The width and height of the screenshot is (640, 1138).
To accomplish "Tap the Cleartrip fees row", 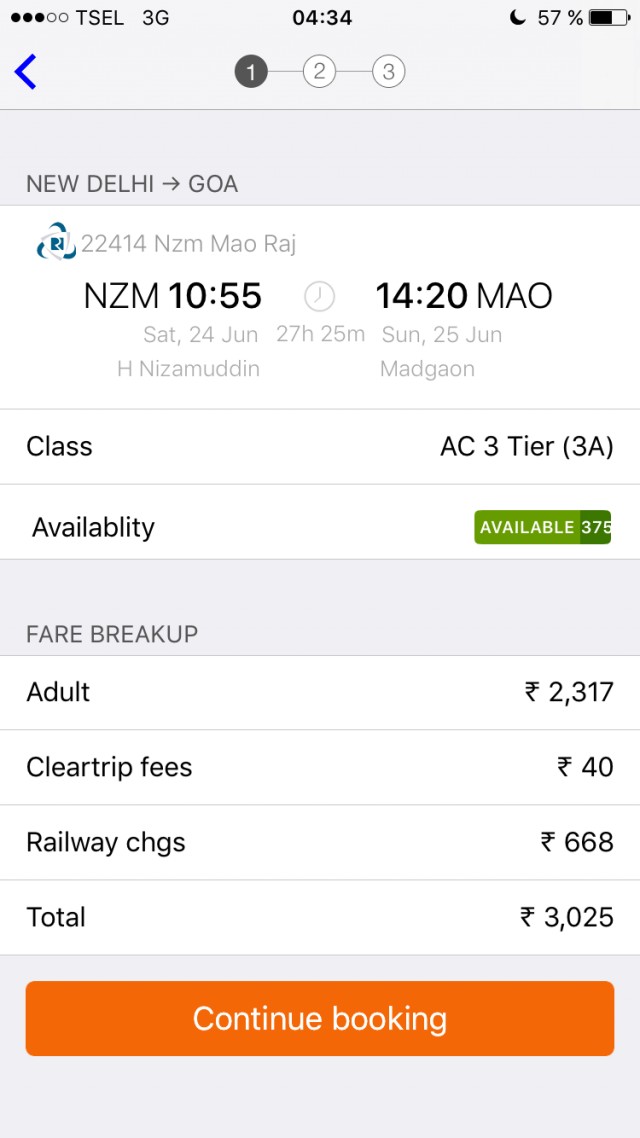I will pyautogui.click(x=320, y=767).
